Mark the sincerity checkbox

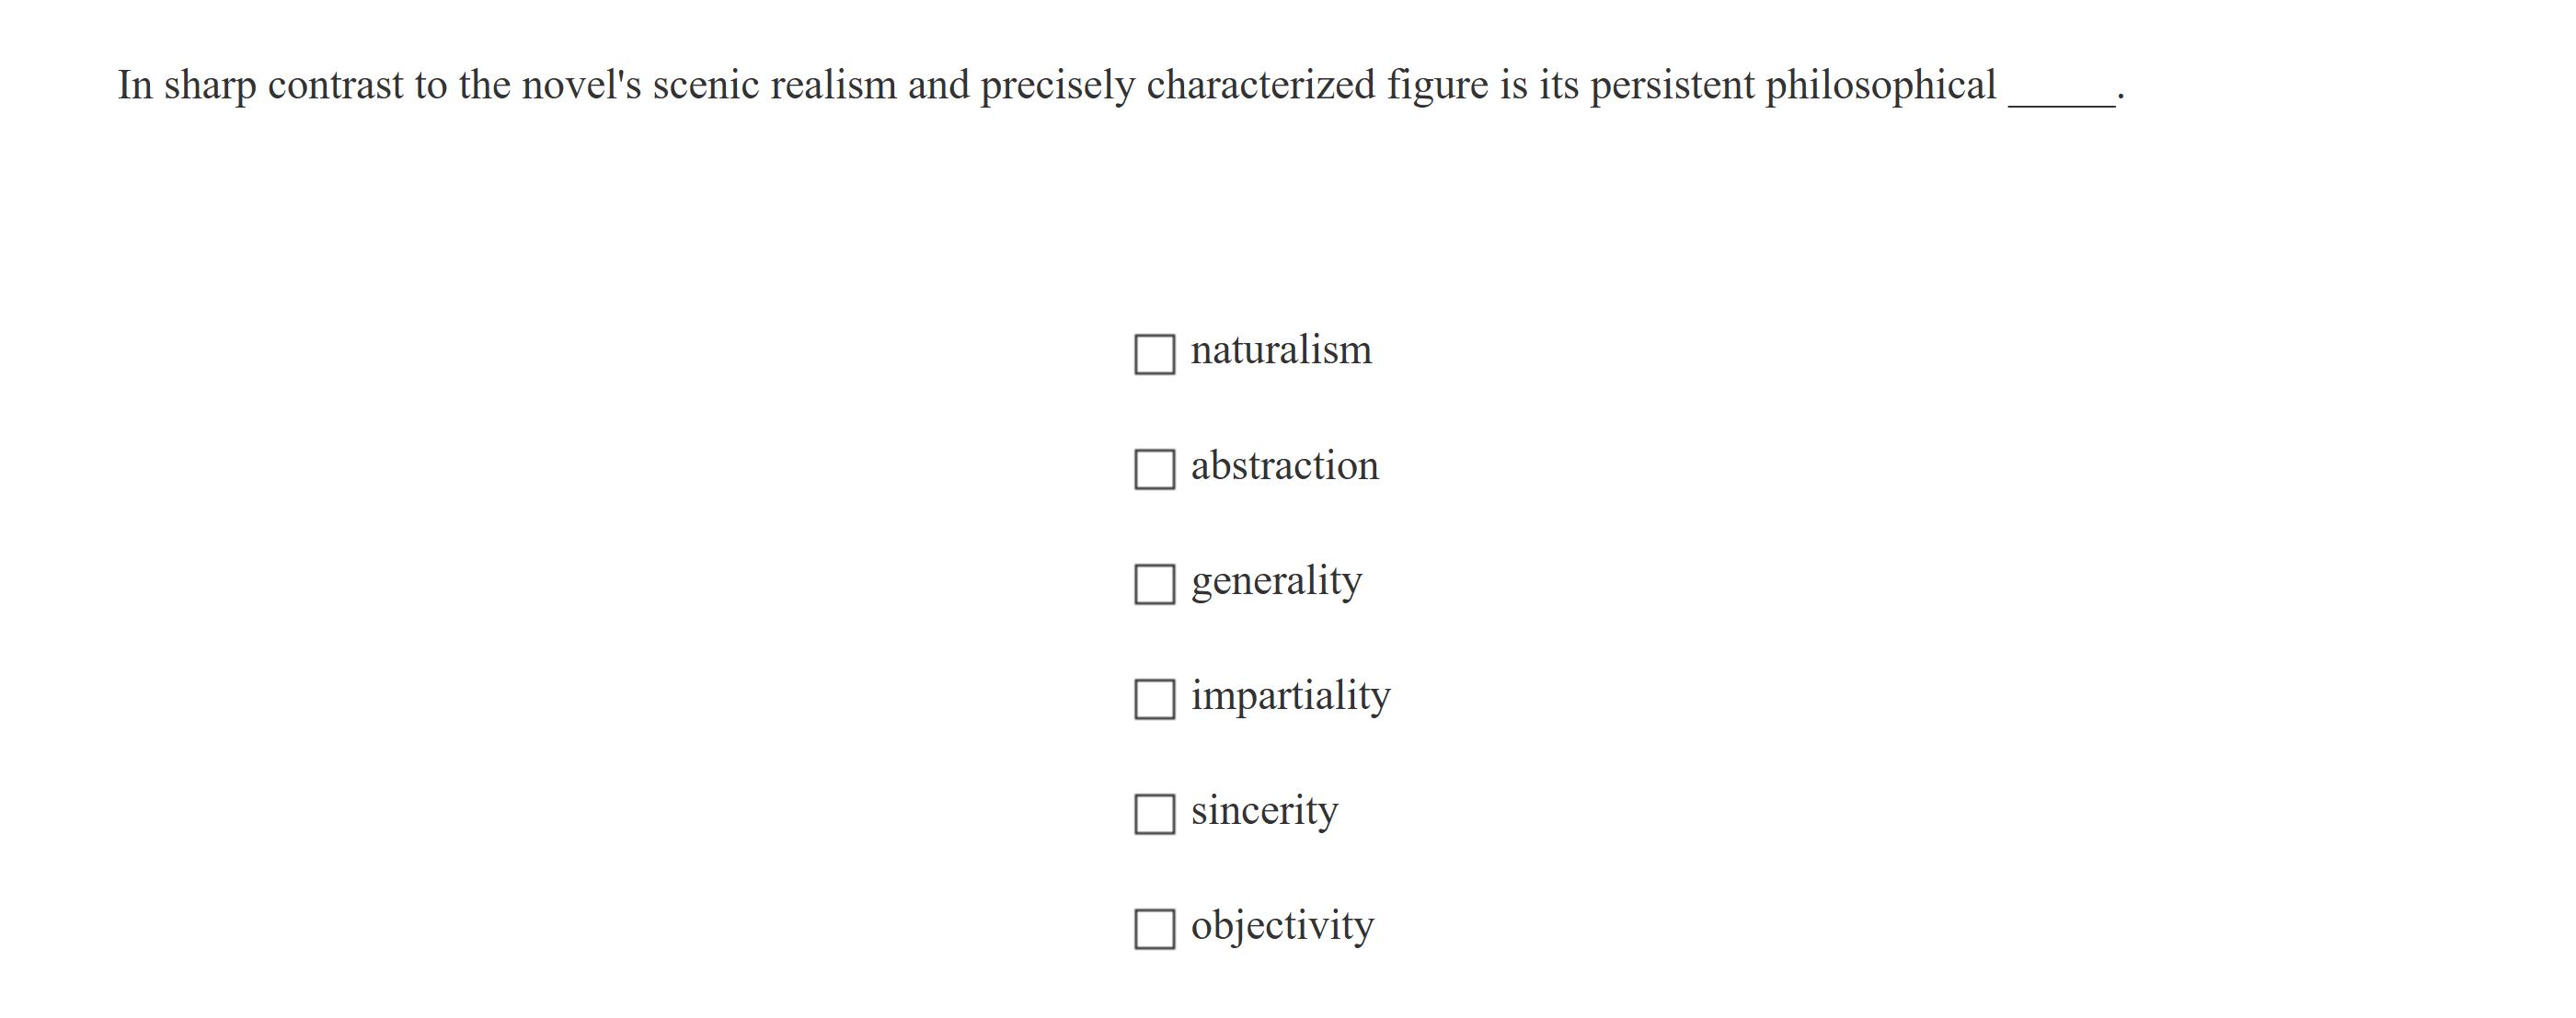pos(1154,814)
